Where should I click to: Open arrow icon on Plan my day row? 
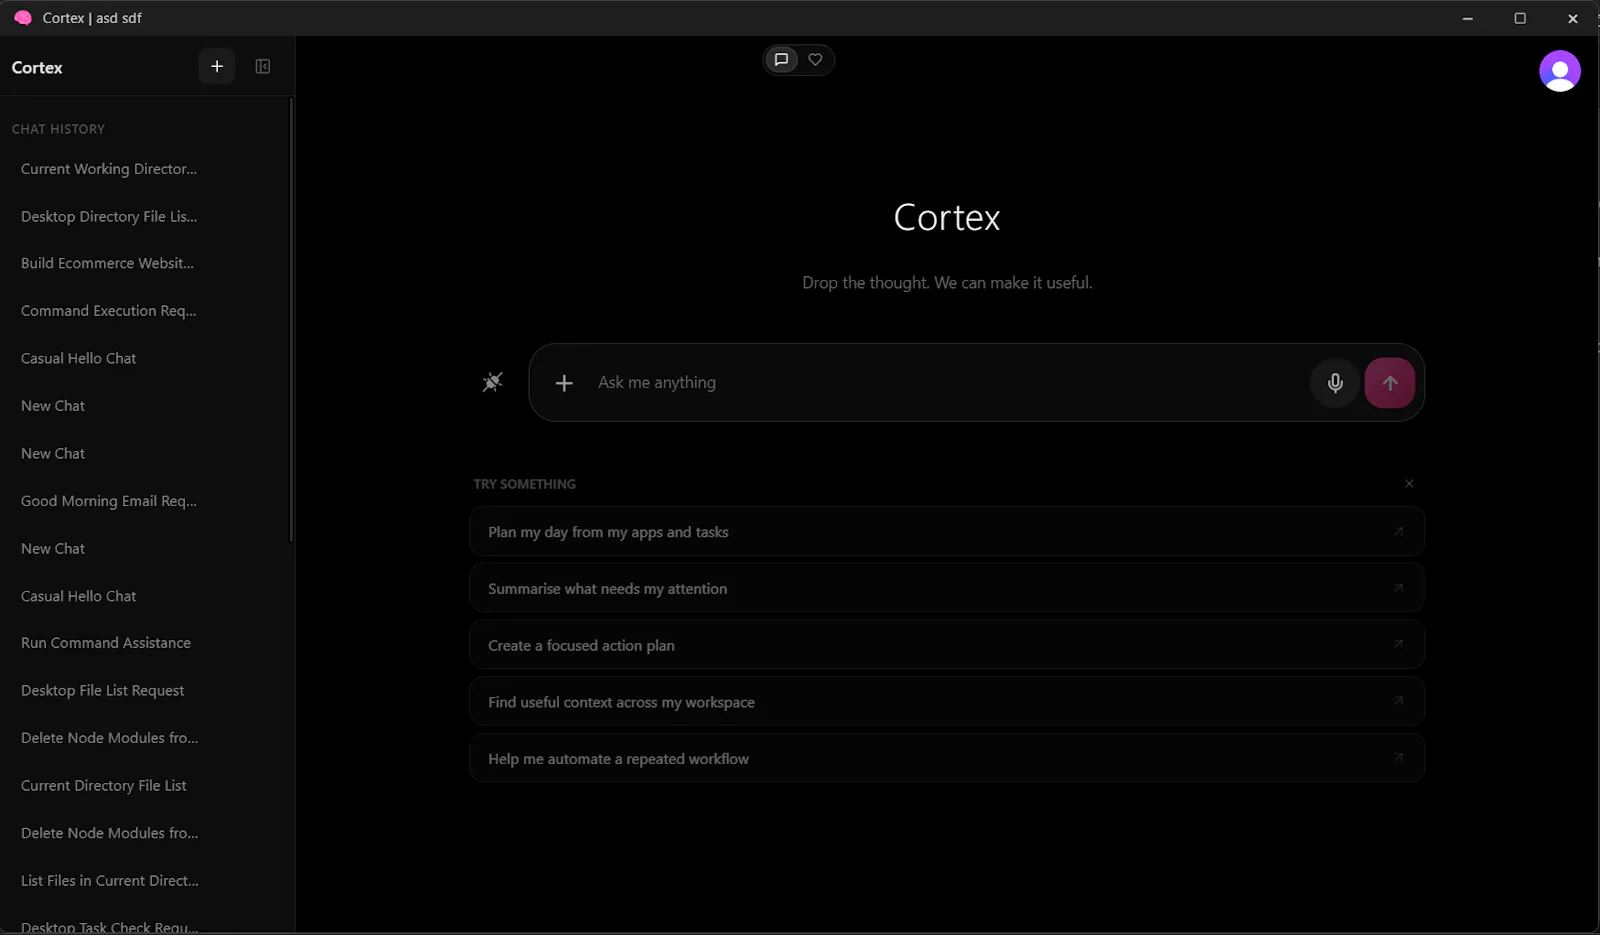[1398, 532]
